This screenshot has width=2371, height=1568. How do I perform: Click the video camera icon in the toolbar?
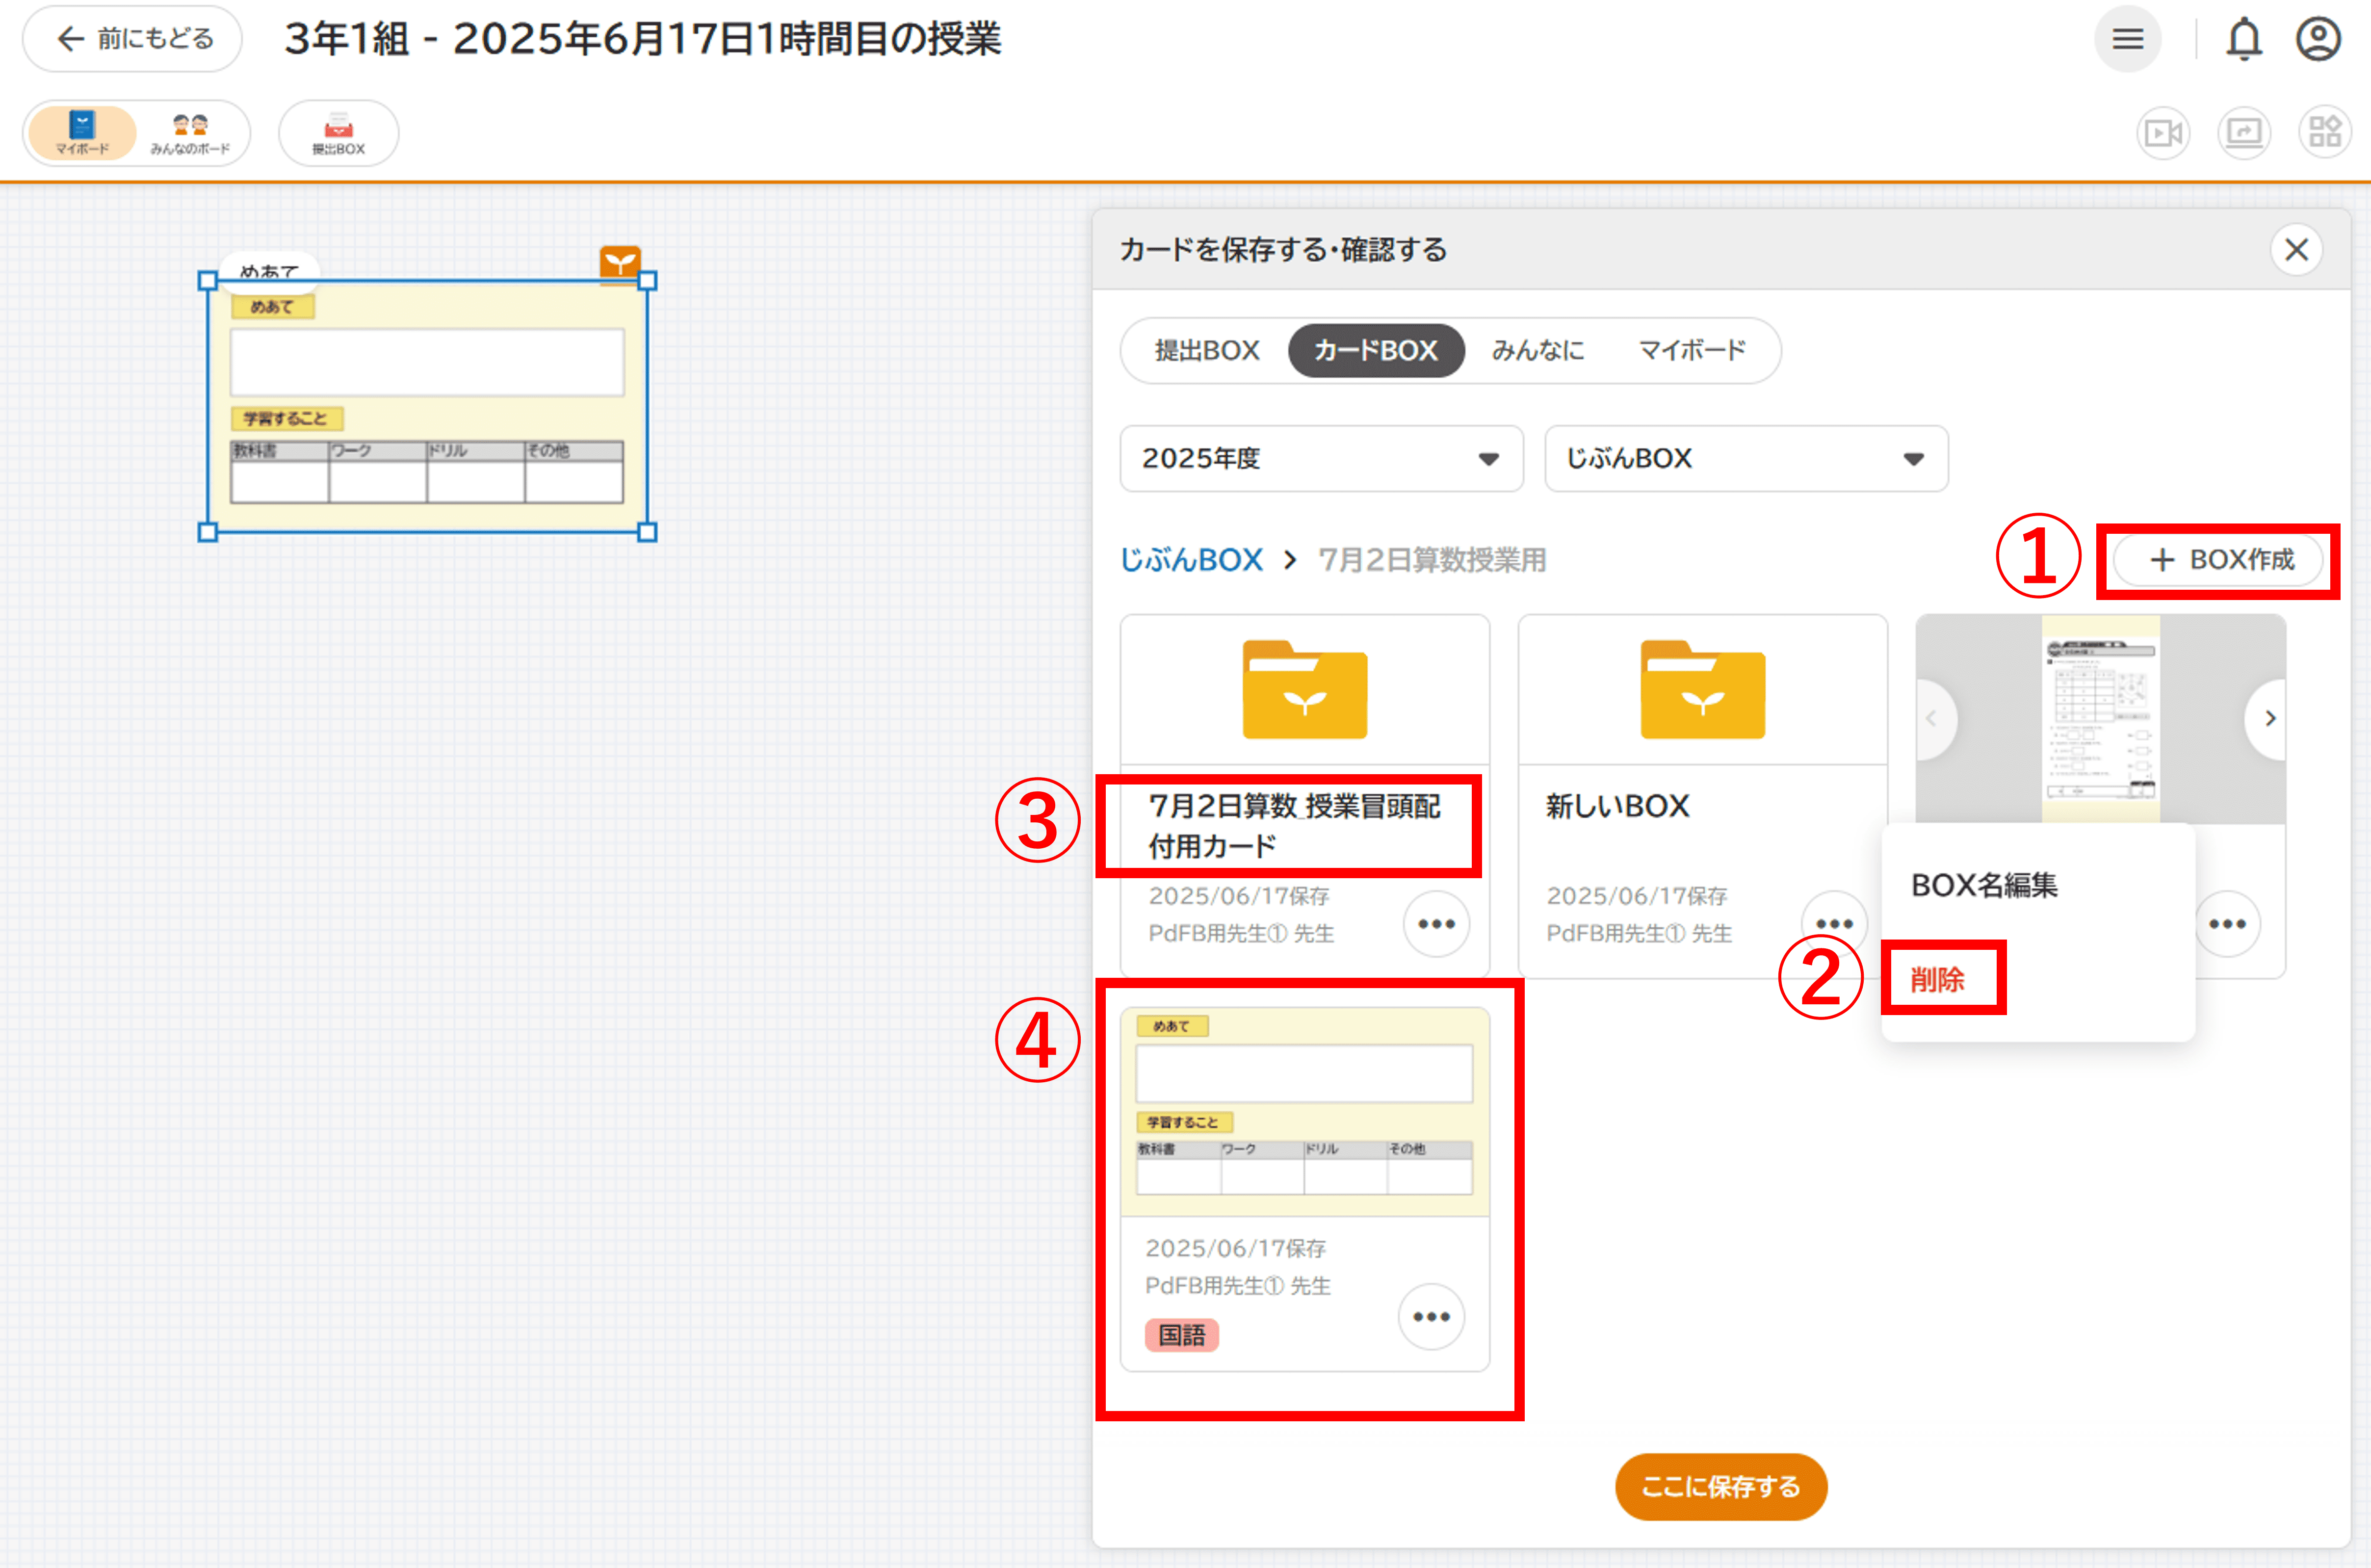[x=2163, y=133]
